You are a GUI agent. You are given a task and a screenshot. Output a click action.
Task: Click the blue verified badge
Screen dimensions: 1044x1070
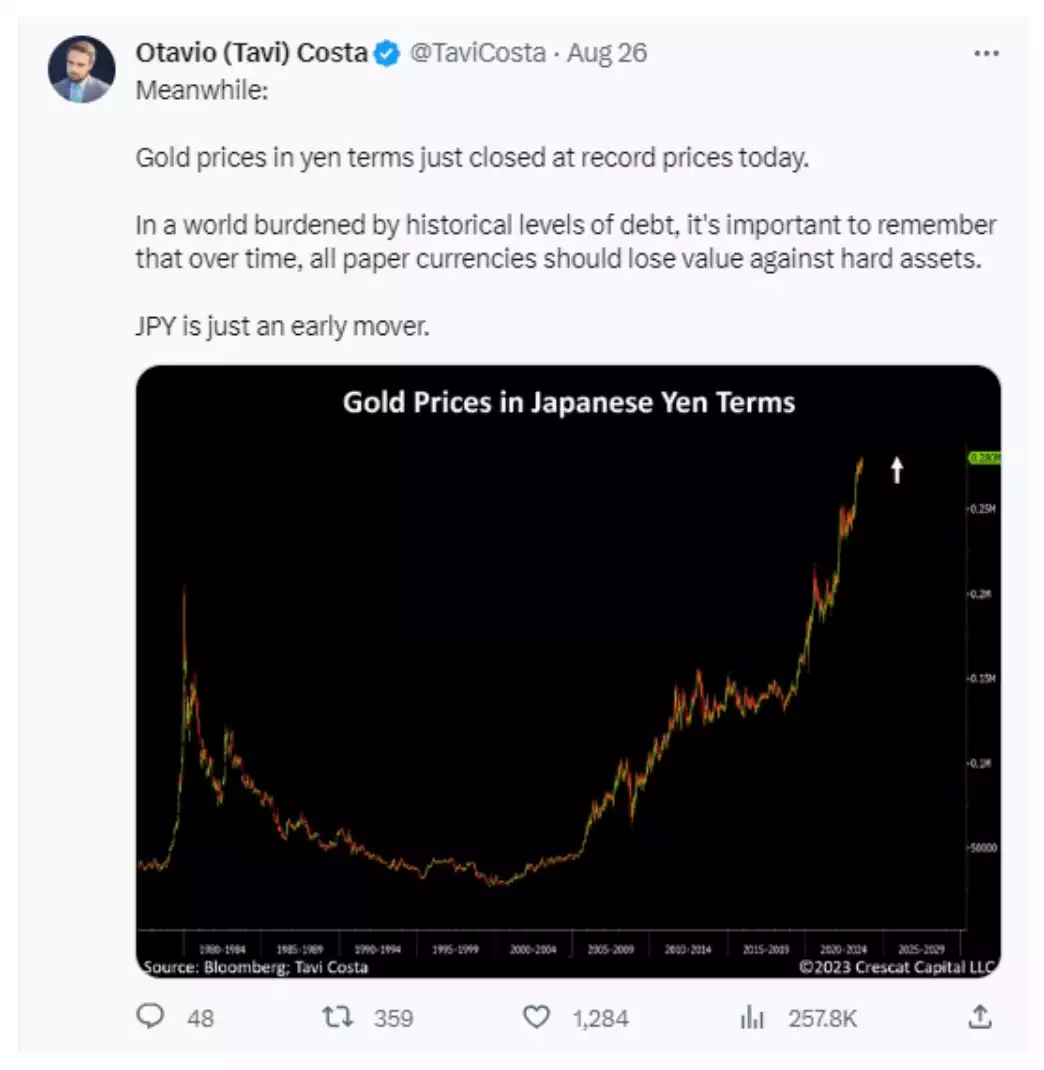click(x=387, y=53)
